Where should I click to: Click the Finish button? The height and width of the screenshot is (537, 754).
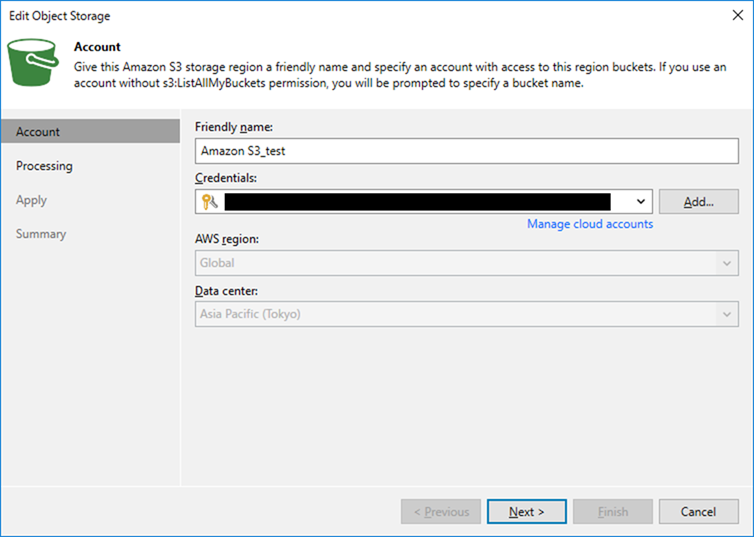point(613,512)
